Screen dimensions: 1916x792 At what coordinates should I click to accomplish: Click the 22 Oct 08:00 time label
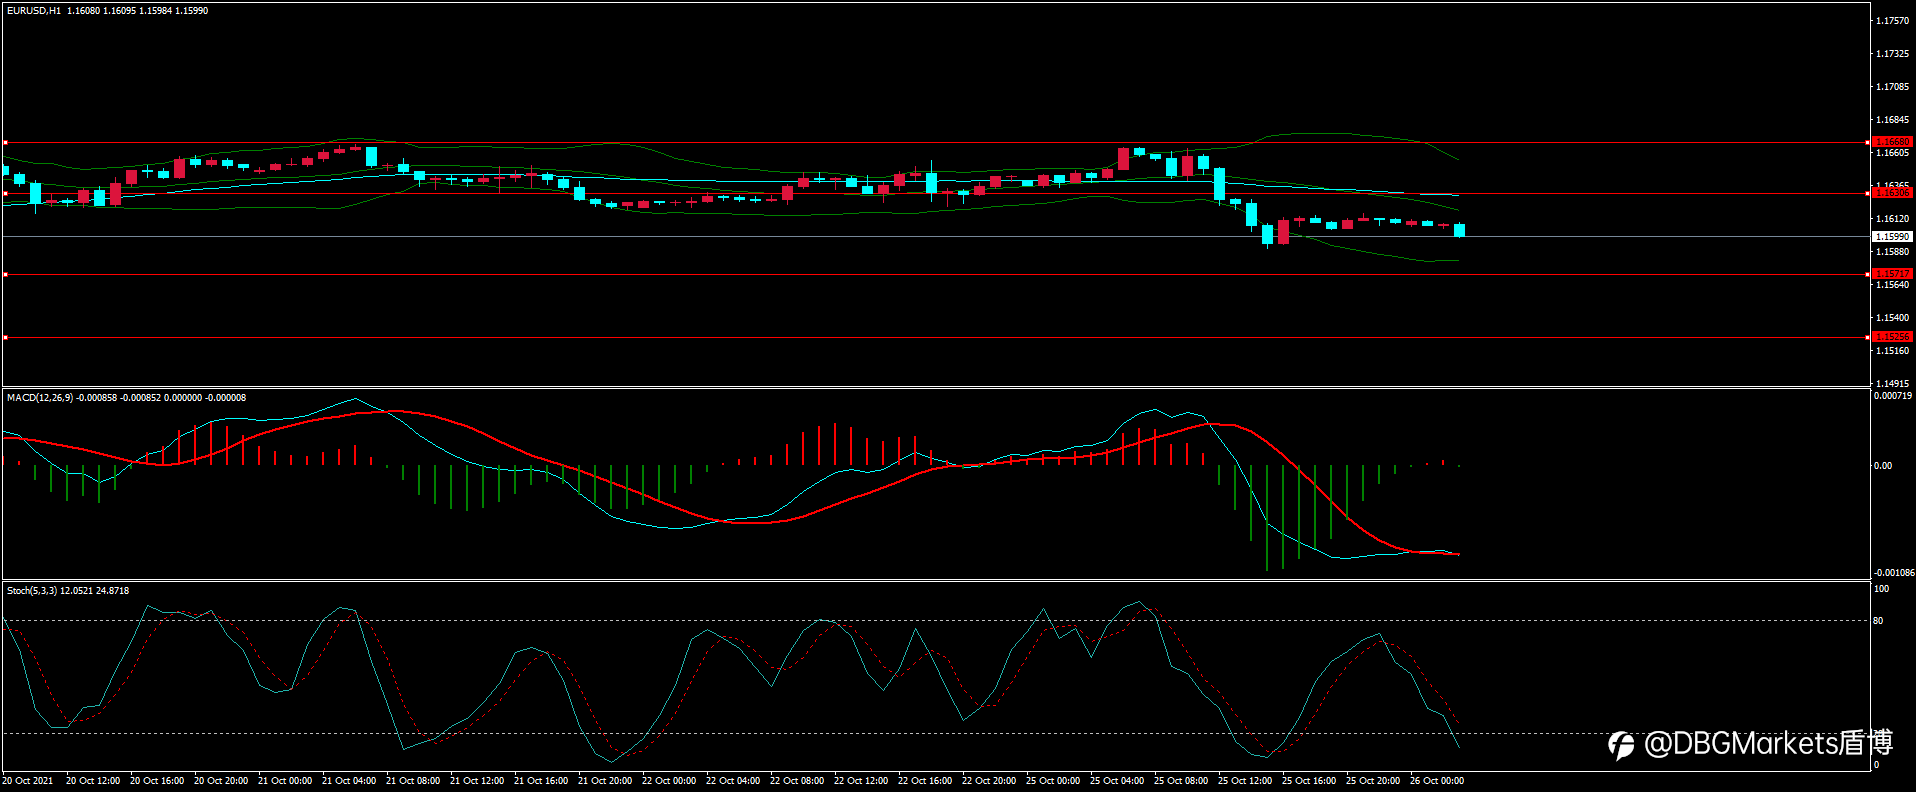[x=797, y=781]
